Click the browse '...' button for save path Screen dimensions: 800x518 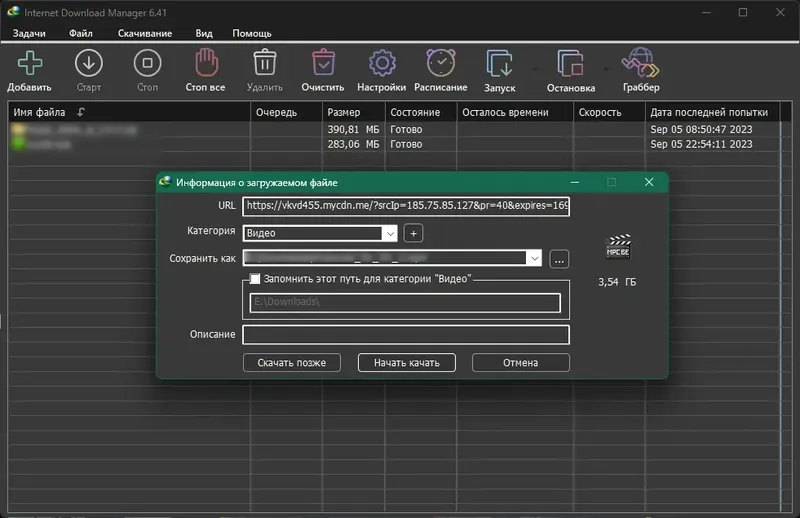pos(559,259)
